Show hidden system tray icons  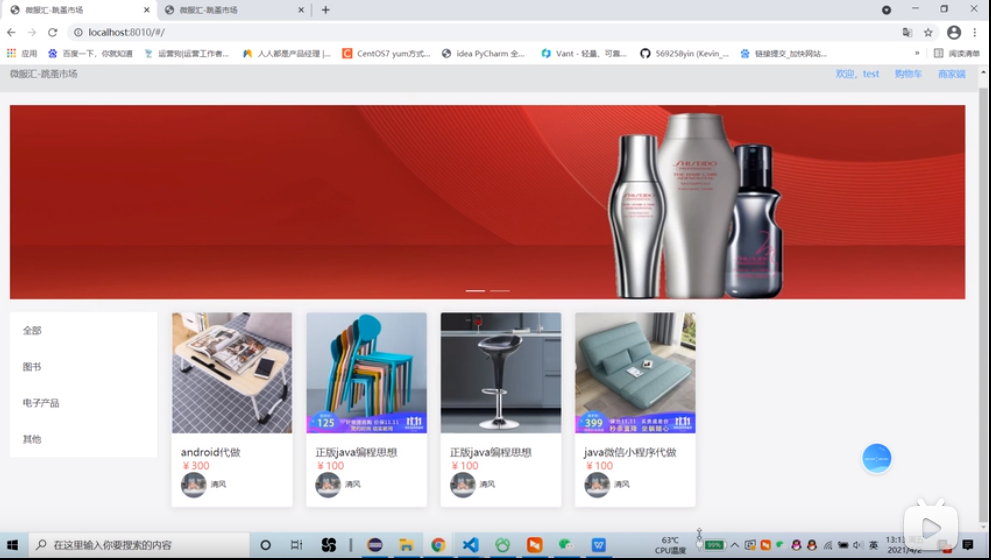(x=734, y=545)
